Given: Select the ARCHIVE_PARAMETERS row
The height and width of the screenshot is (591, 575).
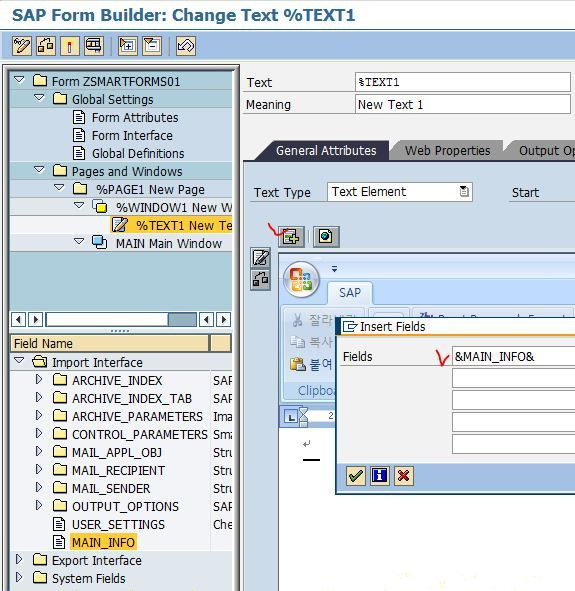Looking at the screenshot, I should click(x=137, y=416).
